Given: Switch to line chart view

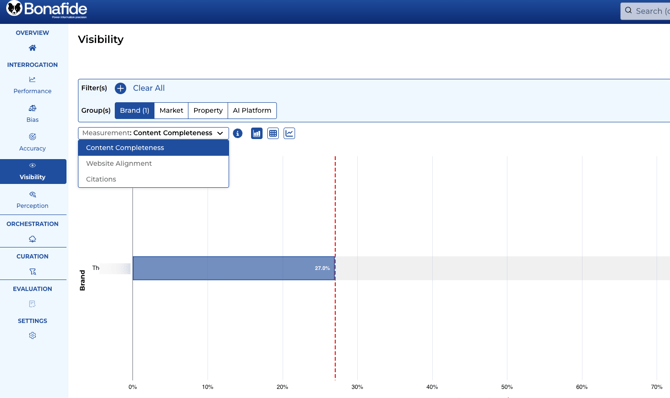Looking at the screenshot, I should pos(289,133).
